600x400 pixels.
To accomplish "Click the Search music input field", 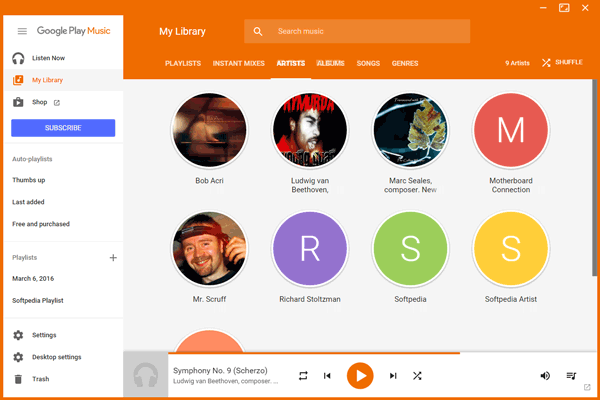I will coord(357,31).
